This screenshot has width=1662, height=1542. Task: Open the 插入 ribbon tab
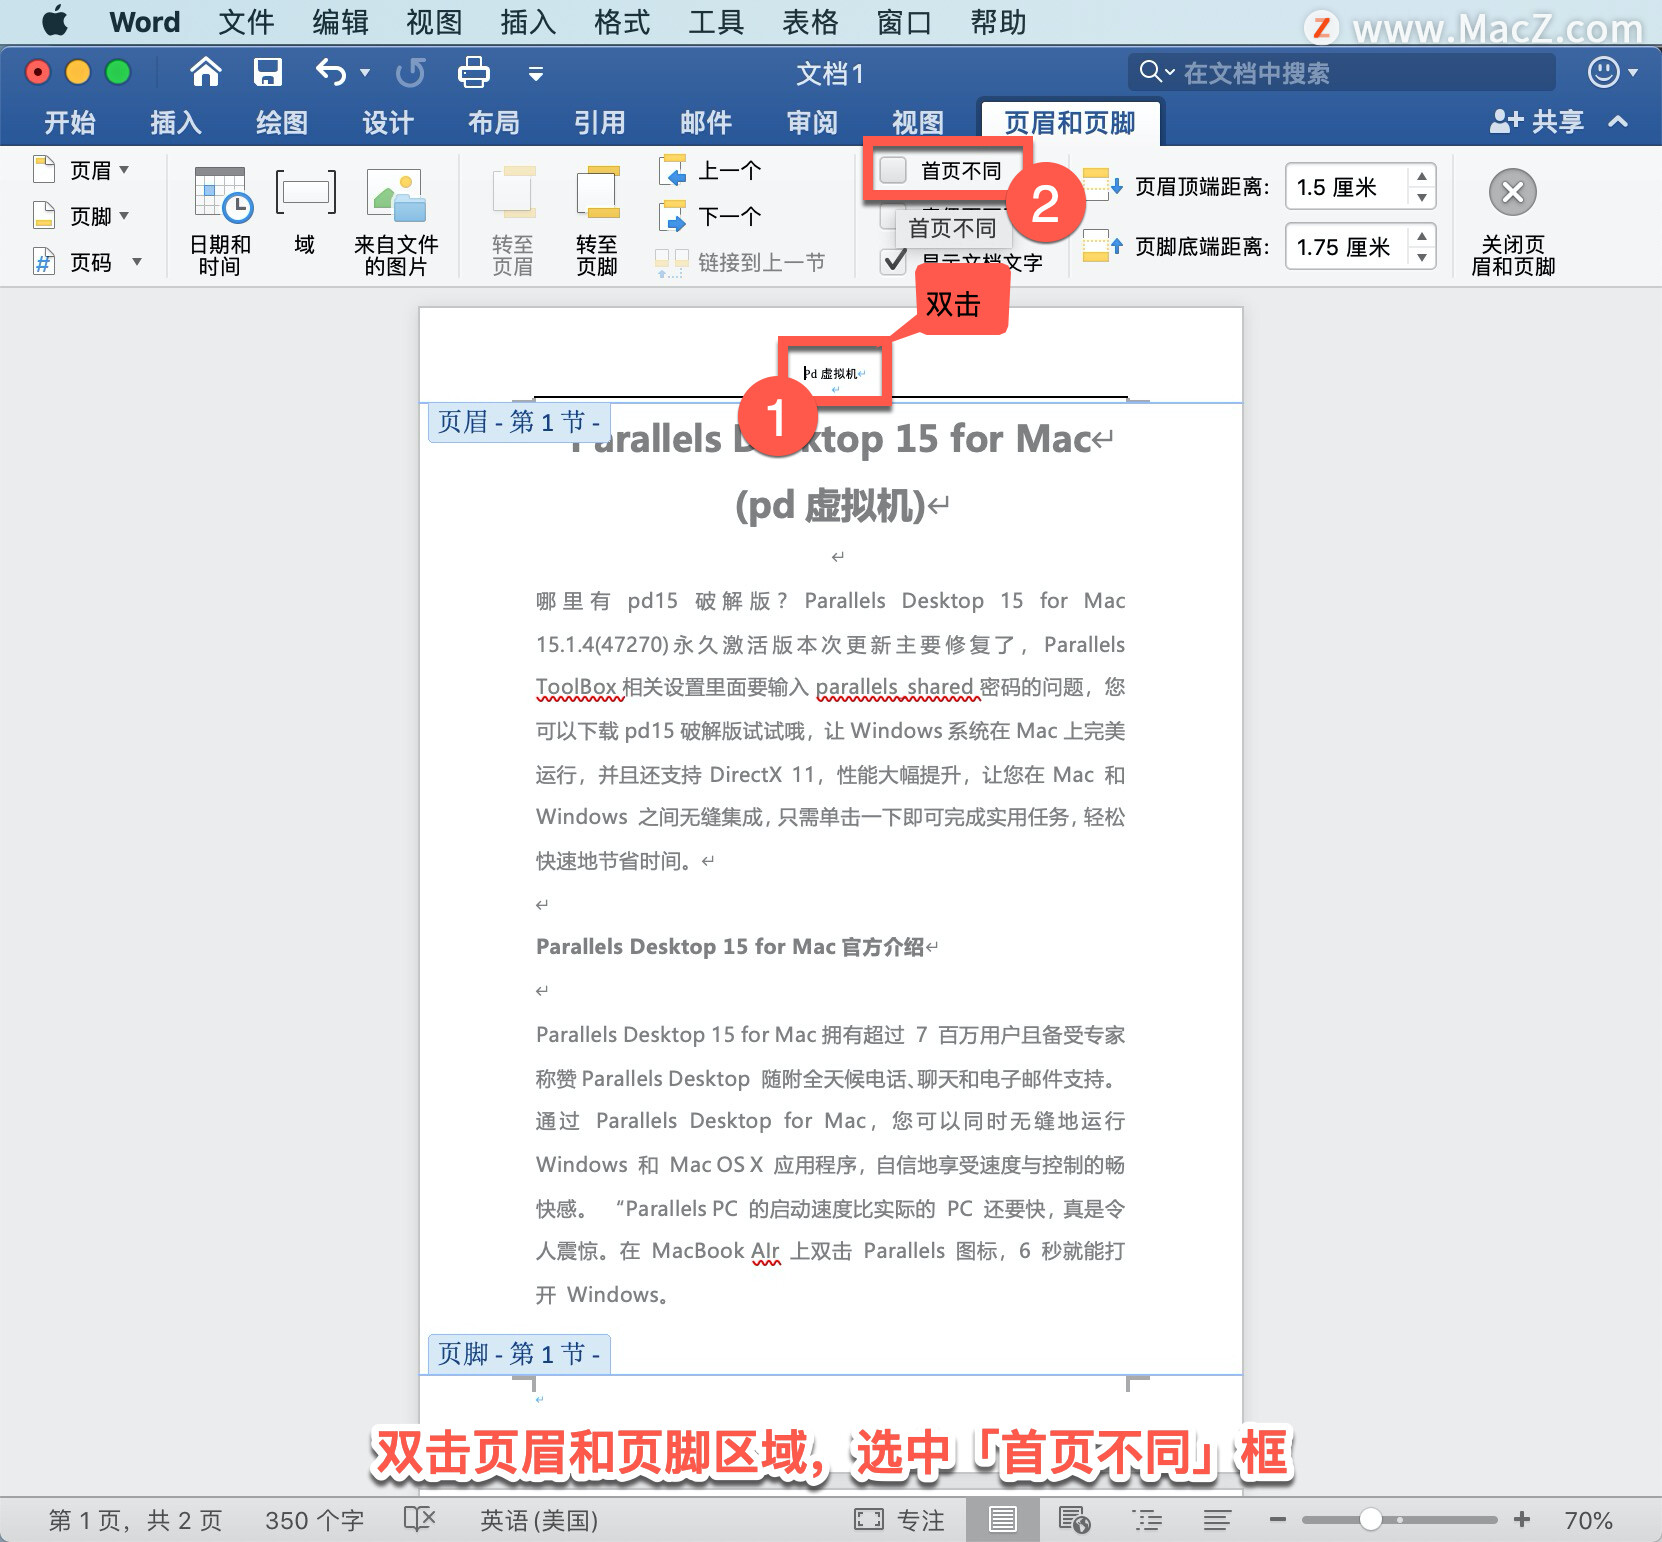[176, 122]
